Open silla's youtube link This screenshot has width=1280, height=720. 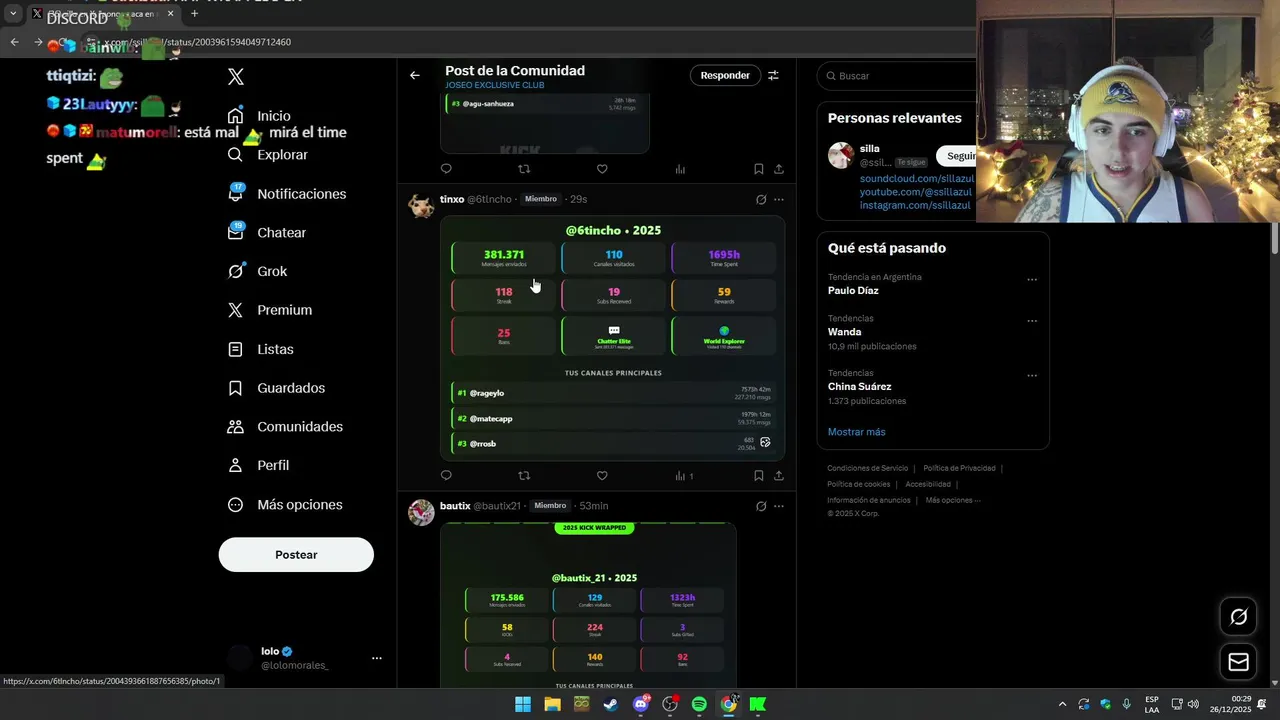click(916, 191)
